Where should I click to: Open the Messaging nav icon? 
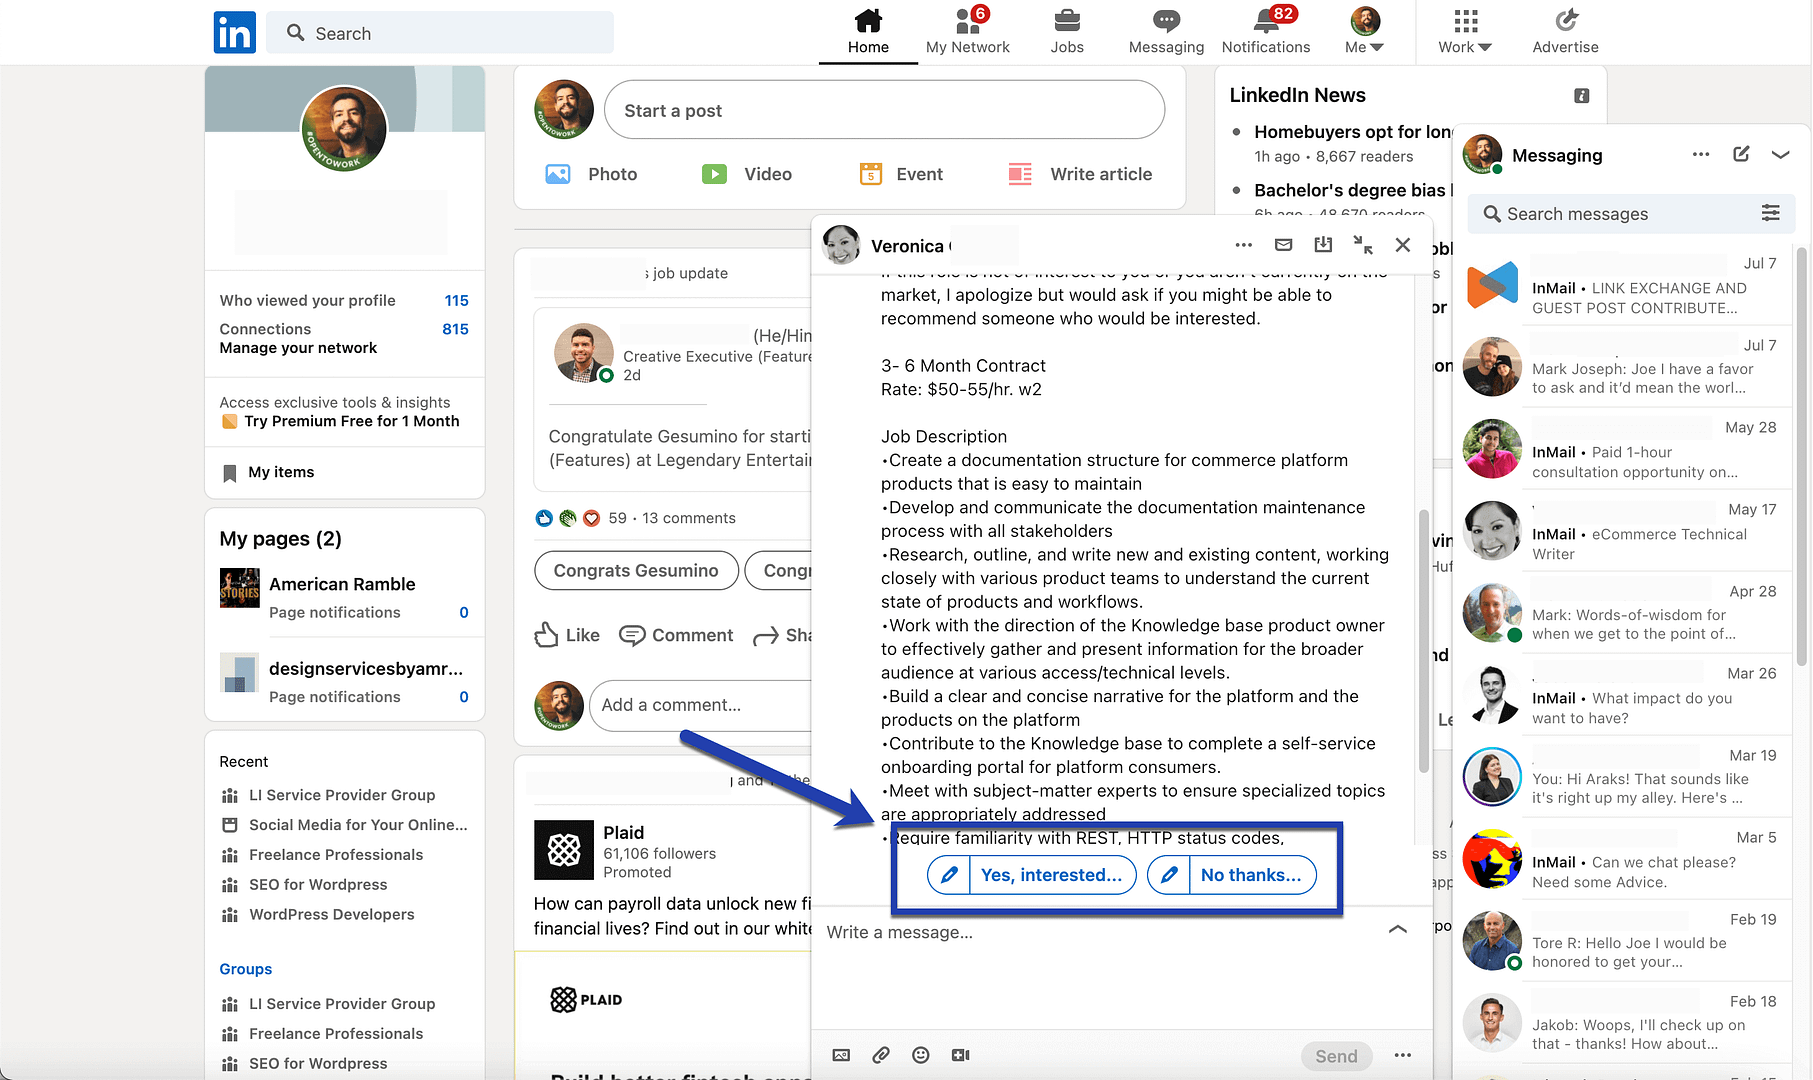(x=1166, y=32)
